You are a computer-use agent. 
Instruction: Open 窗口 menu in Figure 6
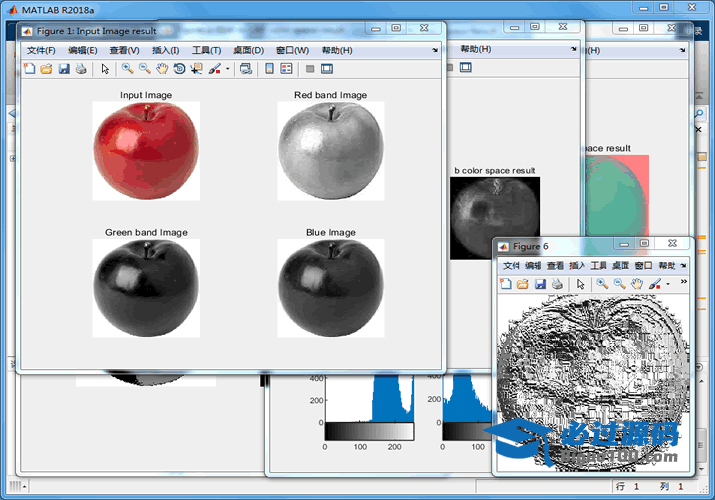pos(643,265)
